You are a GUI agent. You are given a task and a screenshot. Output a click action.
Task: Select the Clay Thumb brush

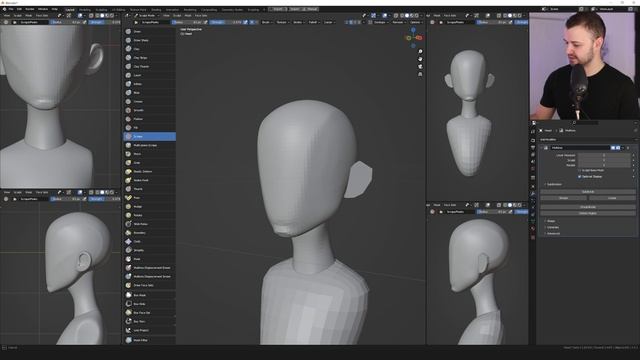tap(149, 67)
